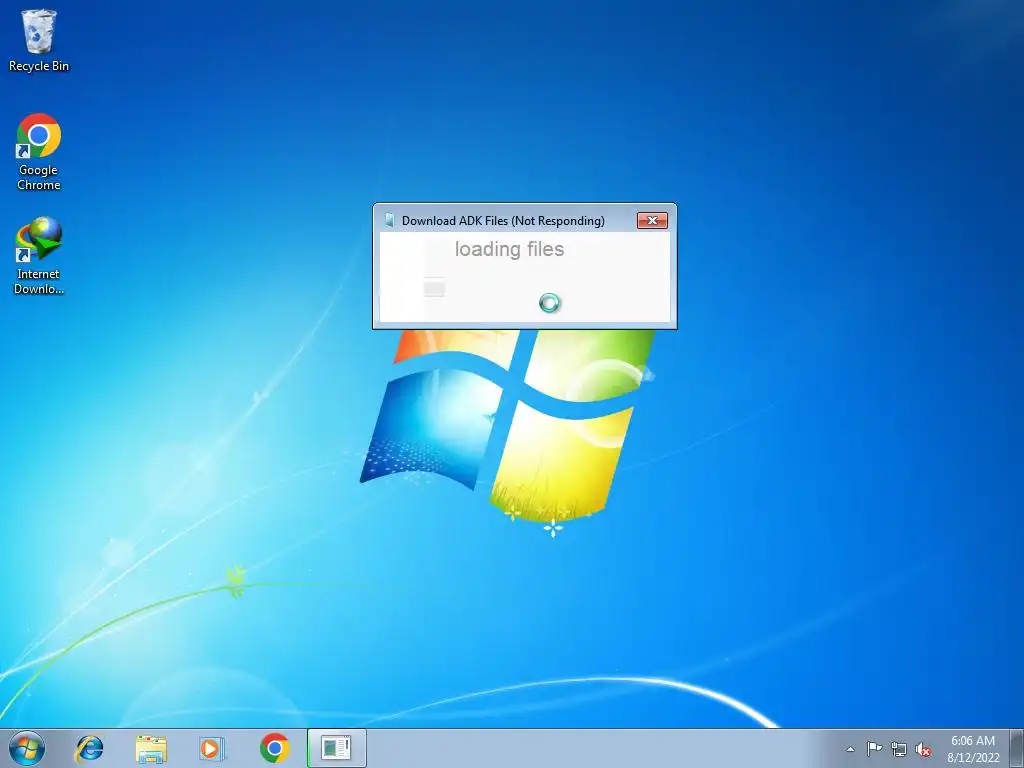Close the Download ADK Files dialog
1024x768 pixels.
(x=652, y=221)
